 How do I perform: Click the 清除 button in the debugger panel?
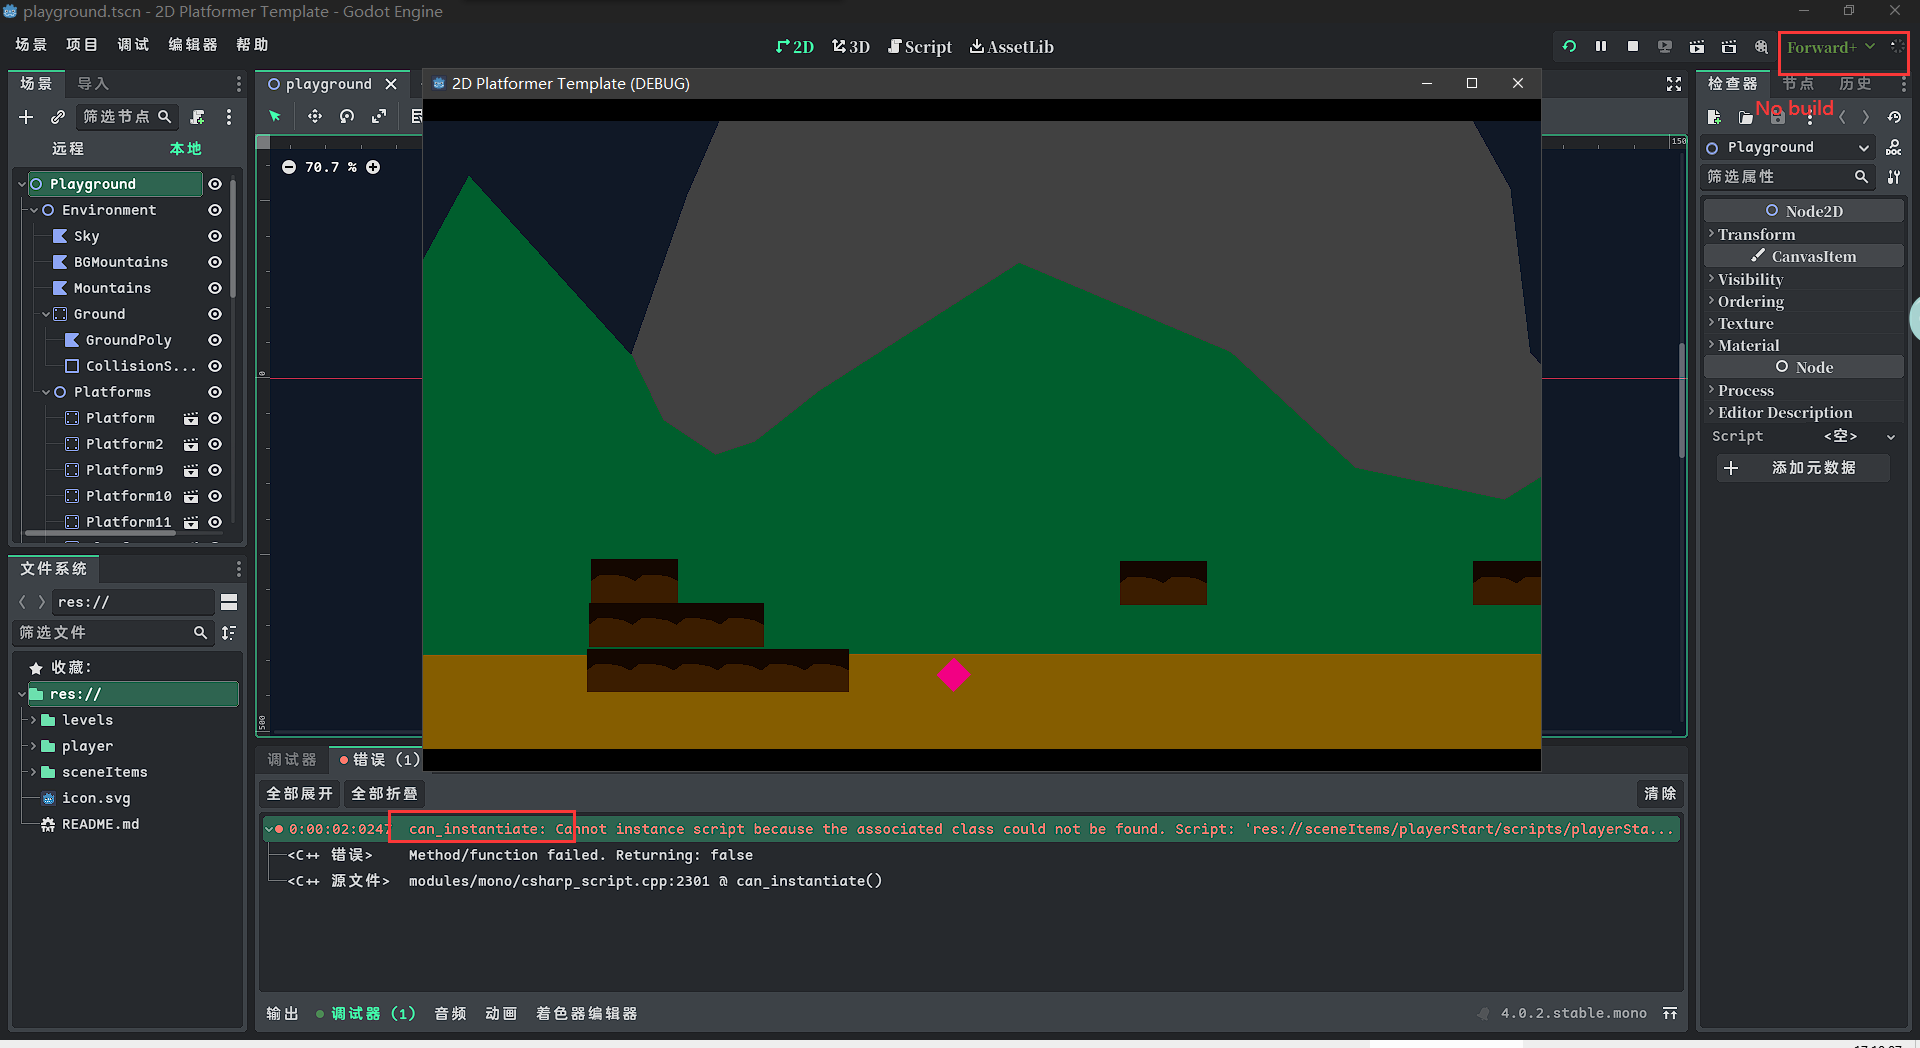1659,793
